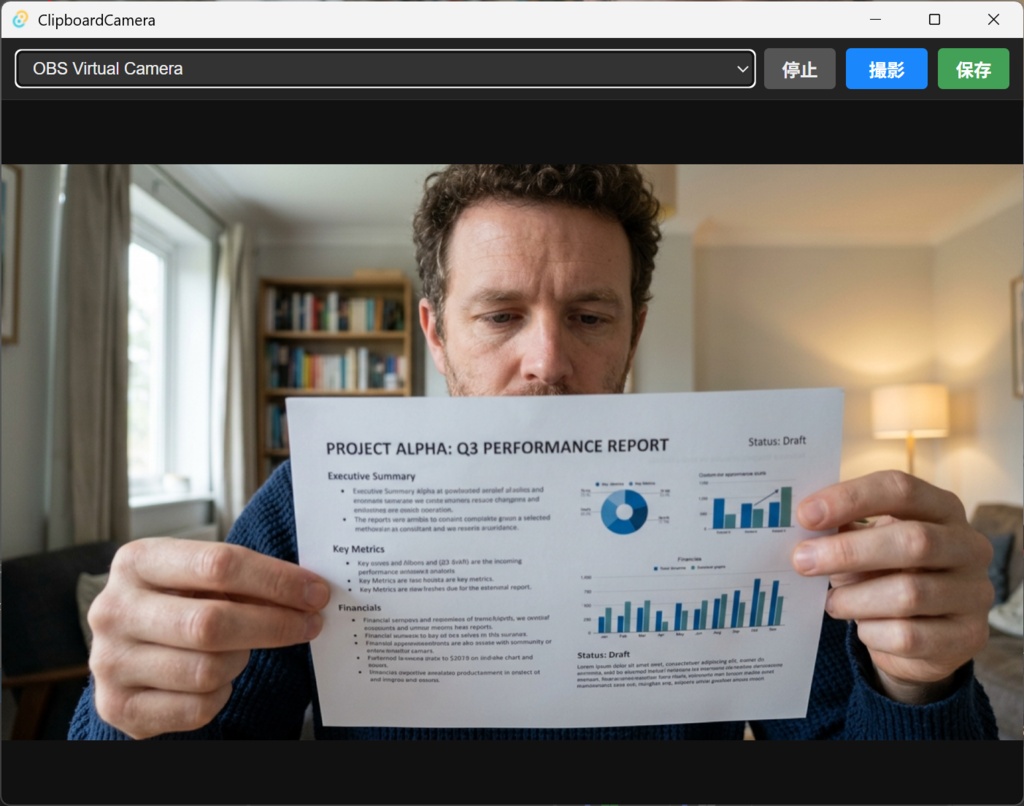This screenshot has height=806, width=1024.
Task: Expand the camera list using the chevron arrow
Action: [x=742, y=69]
